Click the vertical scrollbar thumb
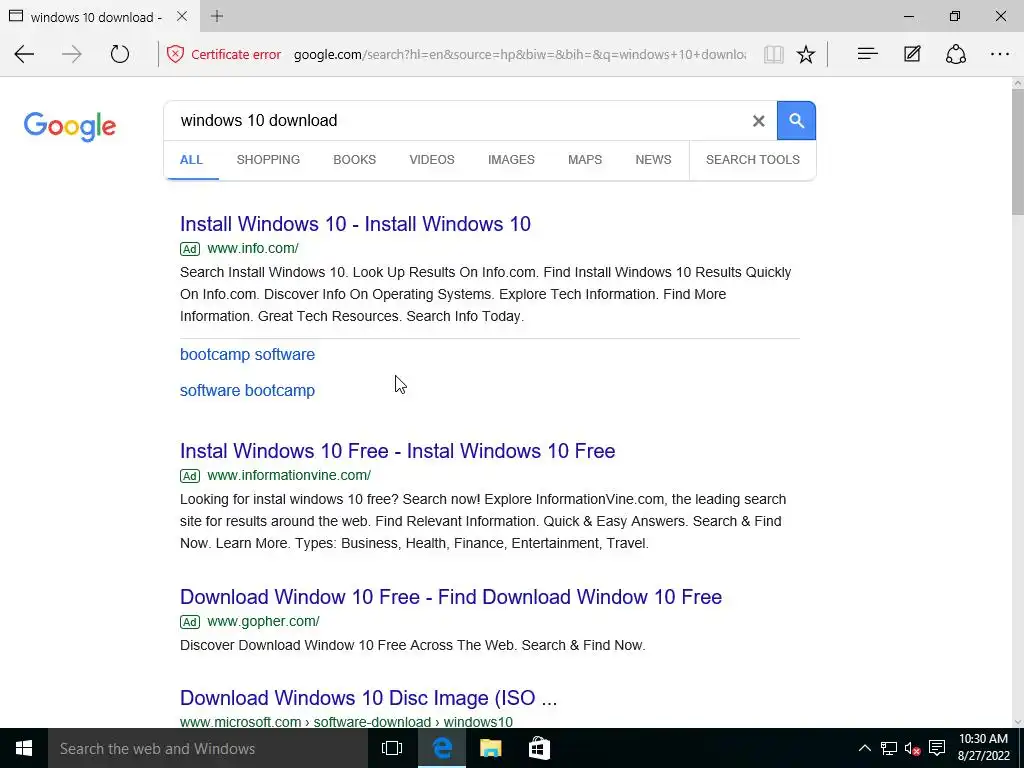 (1017, 152)
